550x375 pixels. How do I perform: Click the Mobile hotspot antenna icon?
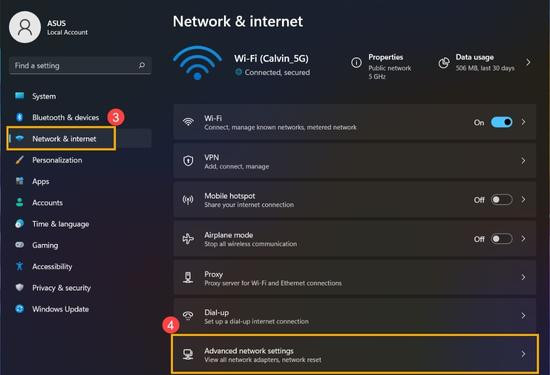pos(188,200)
